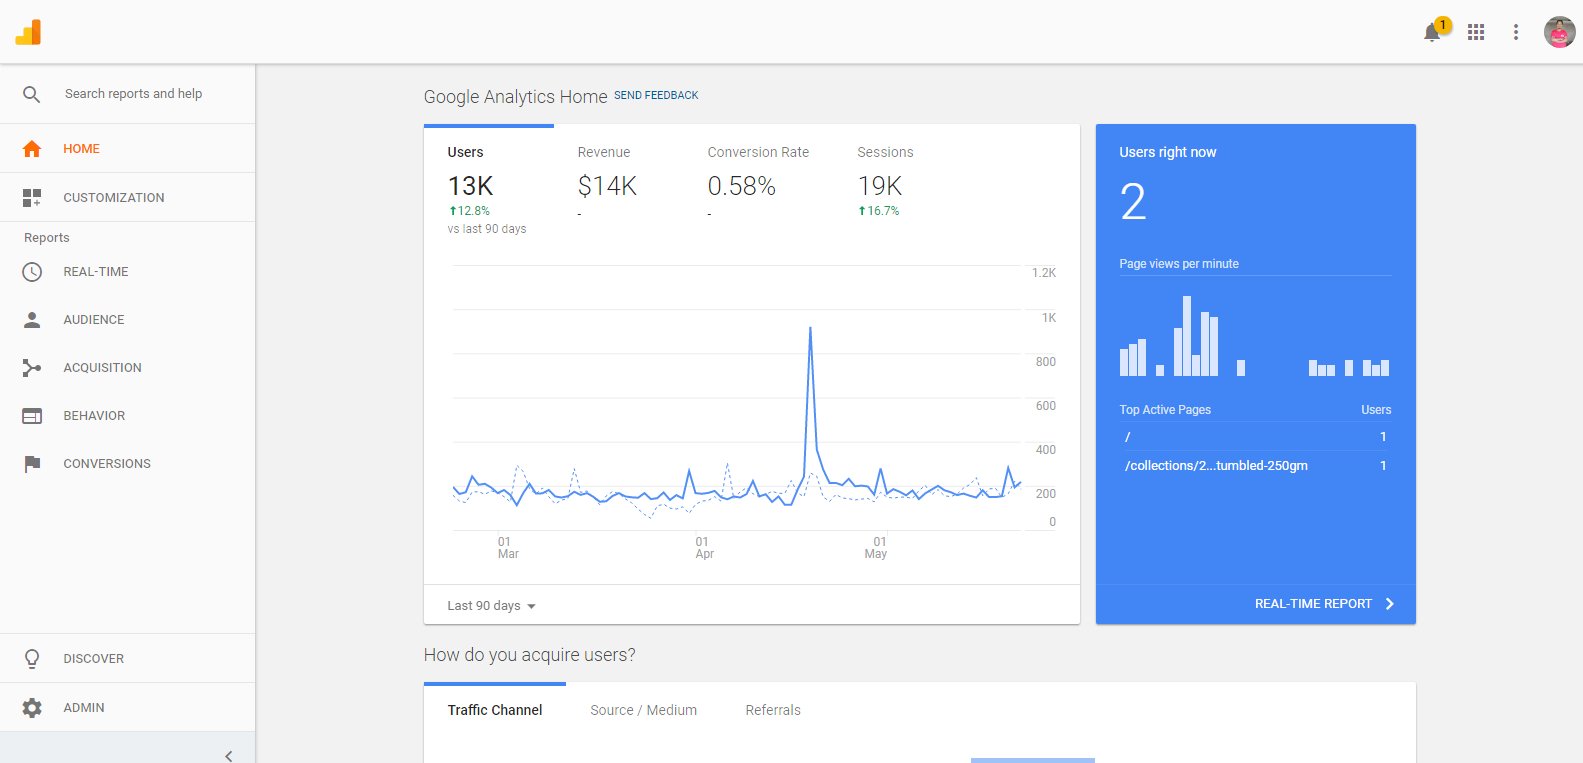Open the Google apps grid
The image size is (1583, 763).
tap(1476, 32)
